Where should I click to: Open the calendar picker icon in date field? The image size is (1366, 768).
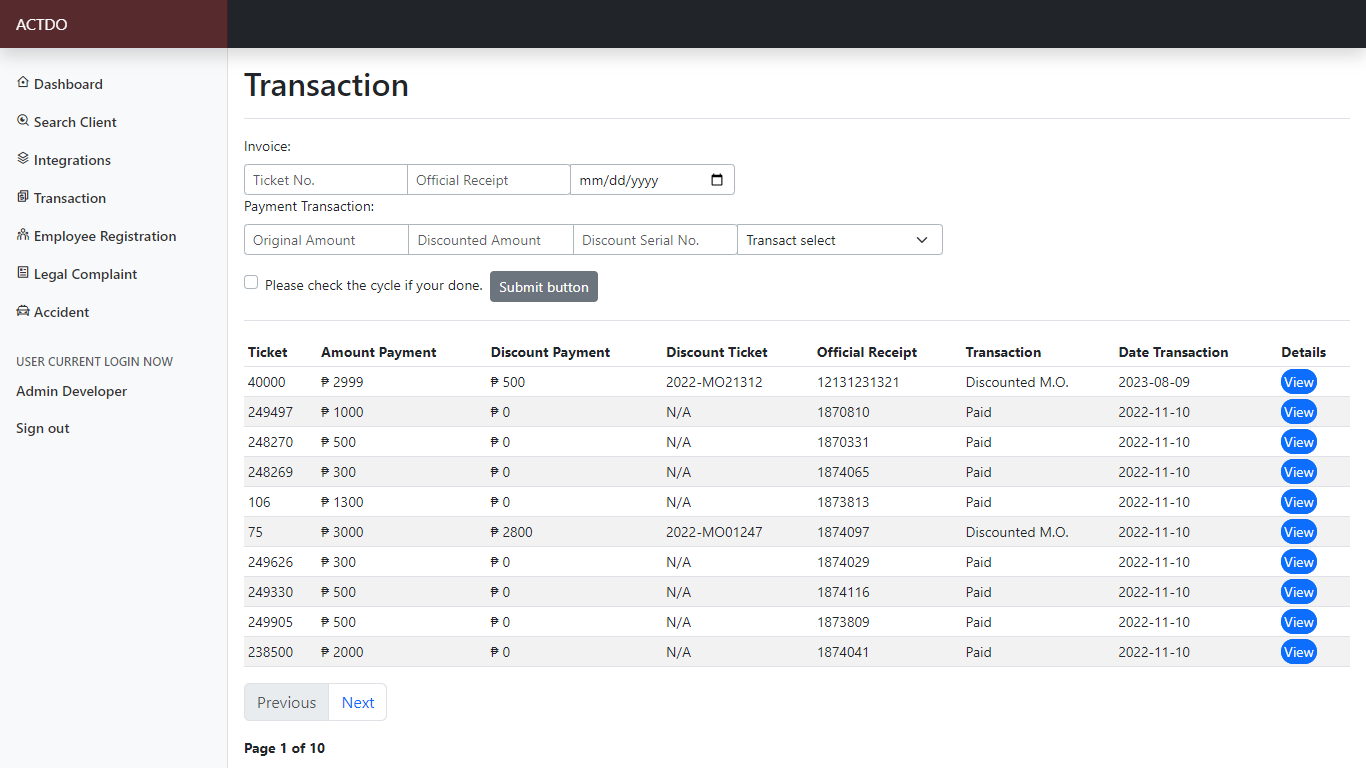pyautogui.click(x=716, y=180)
